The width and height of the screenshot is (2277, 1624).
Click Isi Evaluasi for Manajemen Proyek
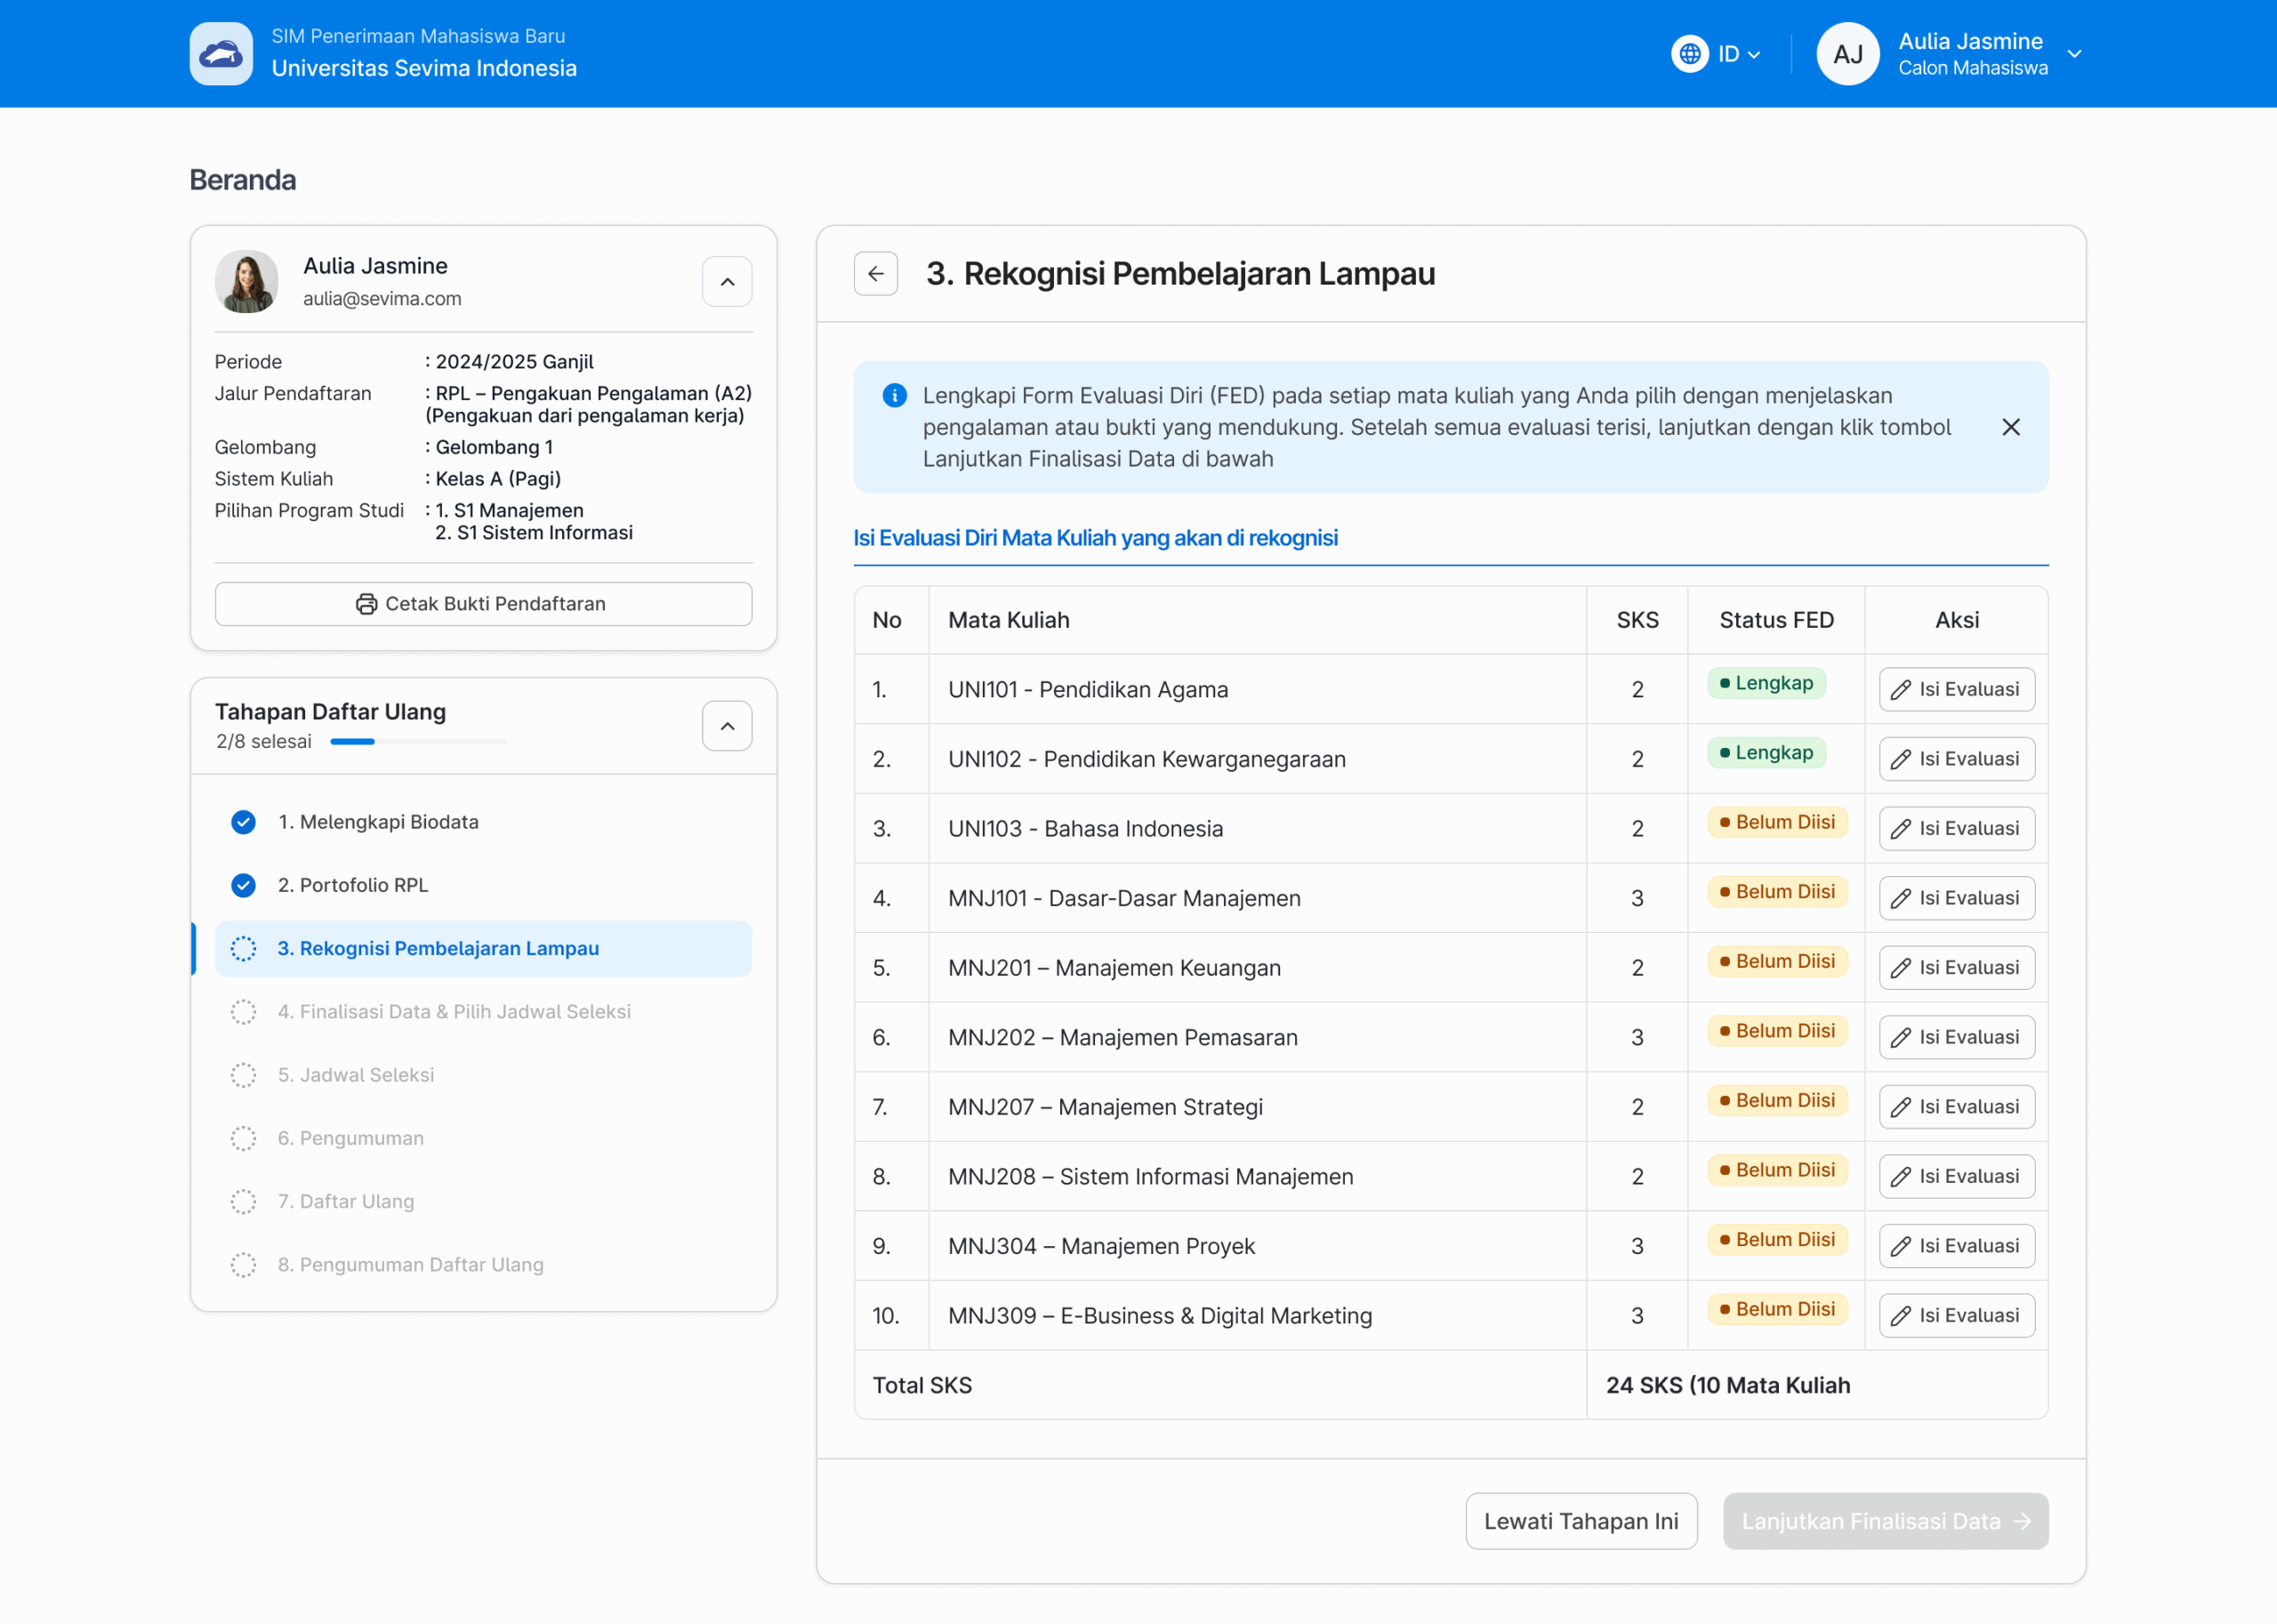[x=1956, y=1246]
